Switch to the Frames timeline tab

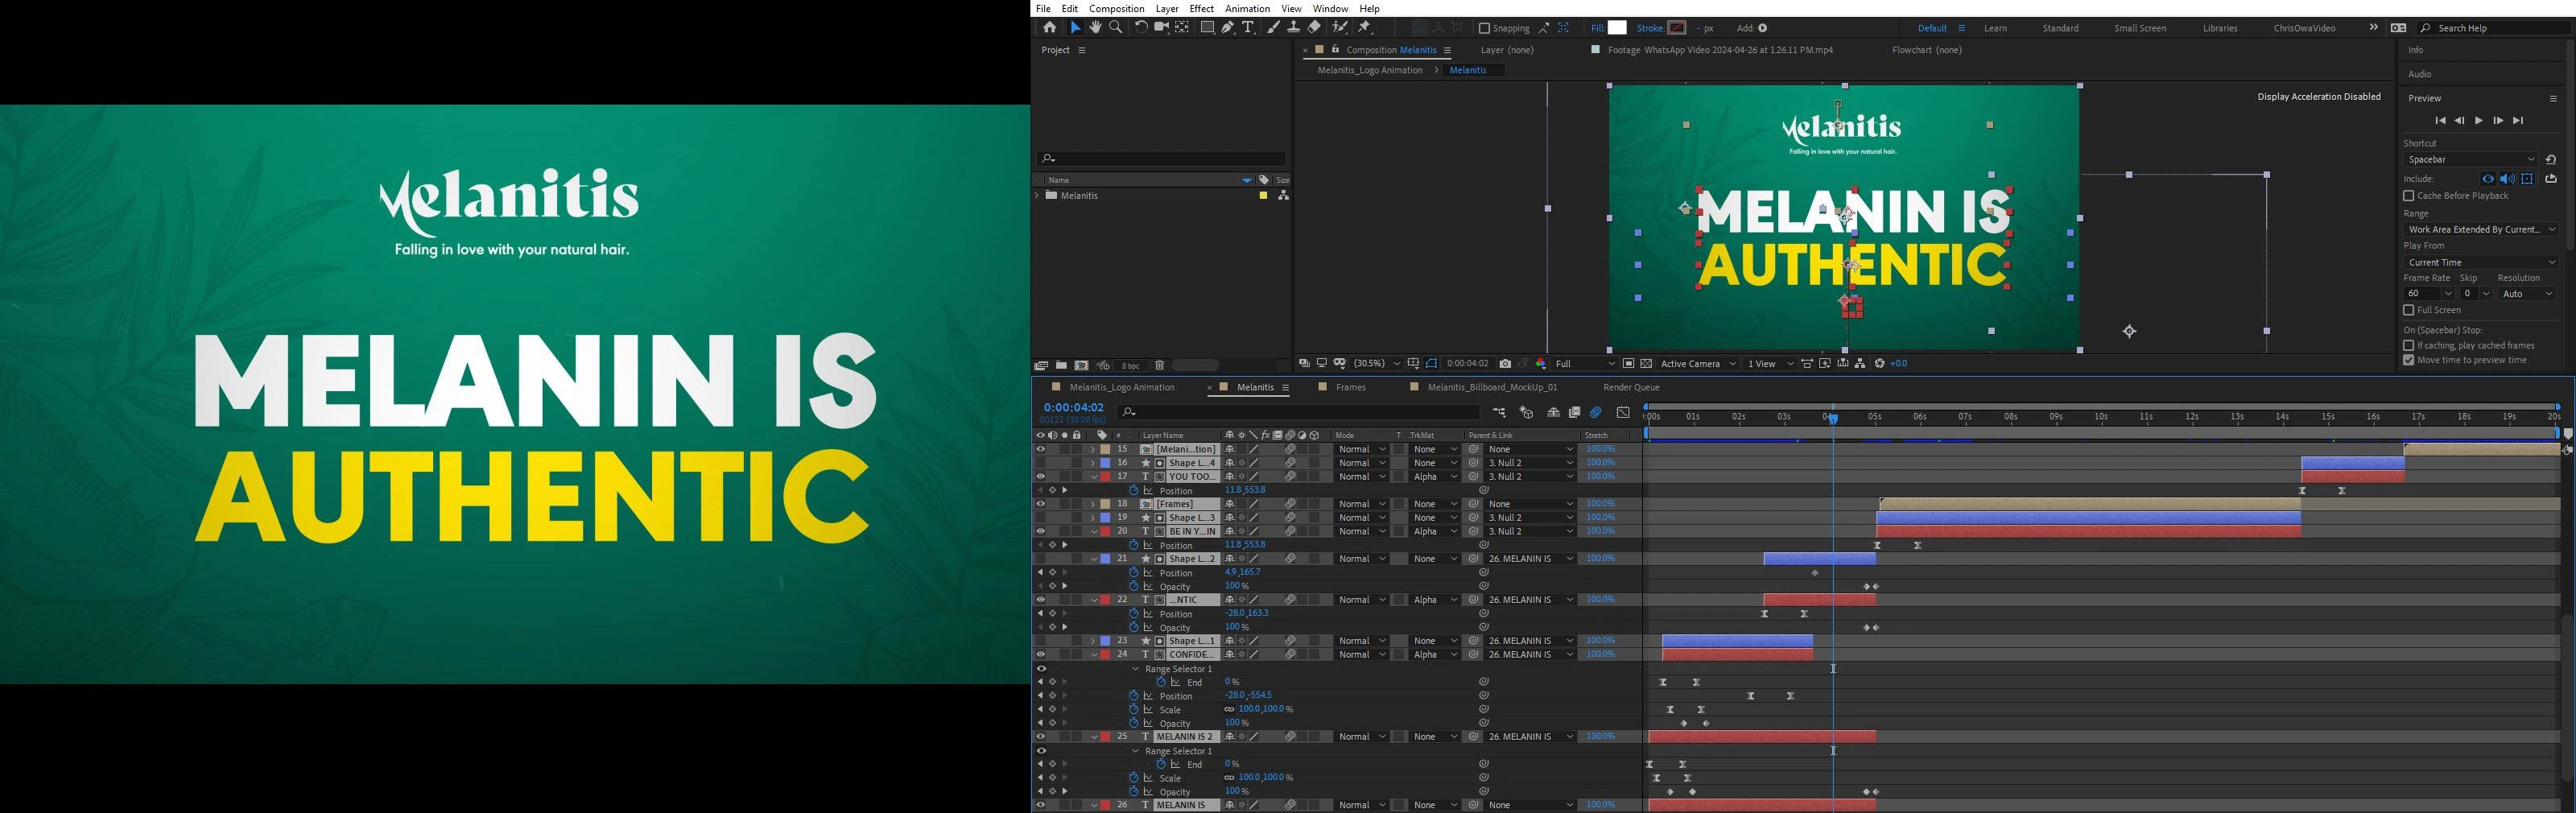[1350, 388]
